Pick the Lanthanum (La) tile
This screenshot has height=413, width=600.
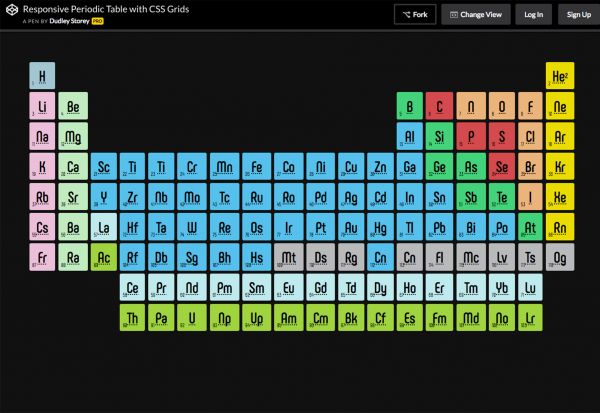pos(104,227)
